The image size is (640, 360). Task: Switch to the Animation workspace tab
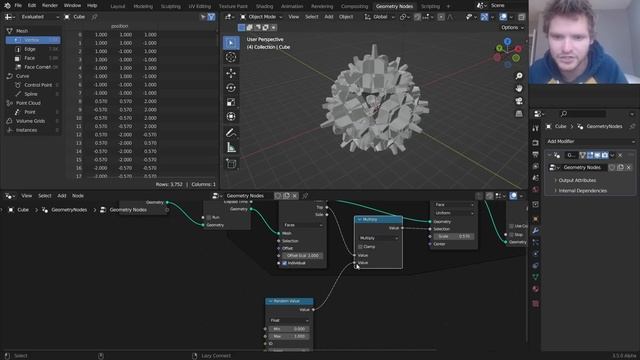(292, 6)
